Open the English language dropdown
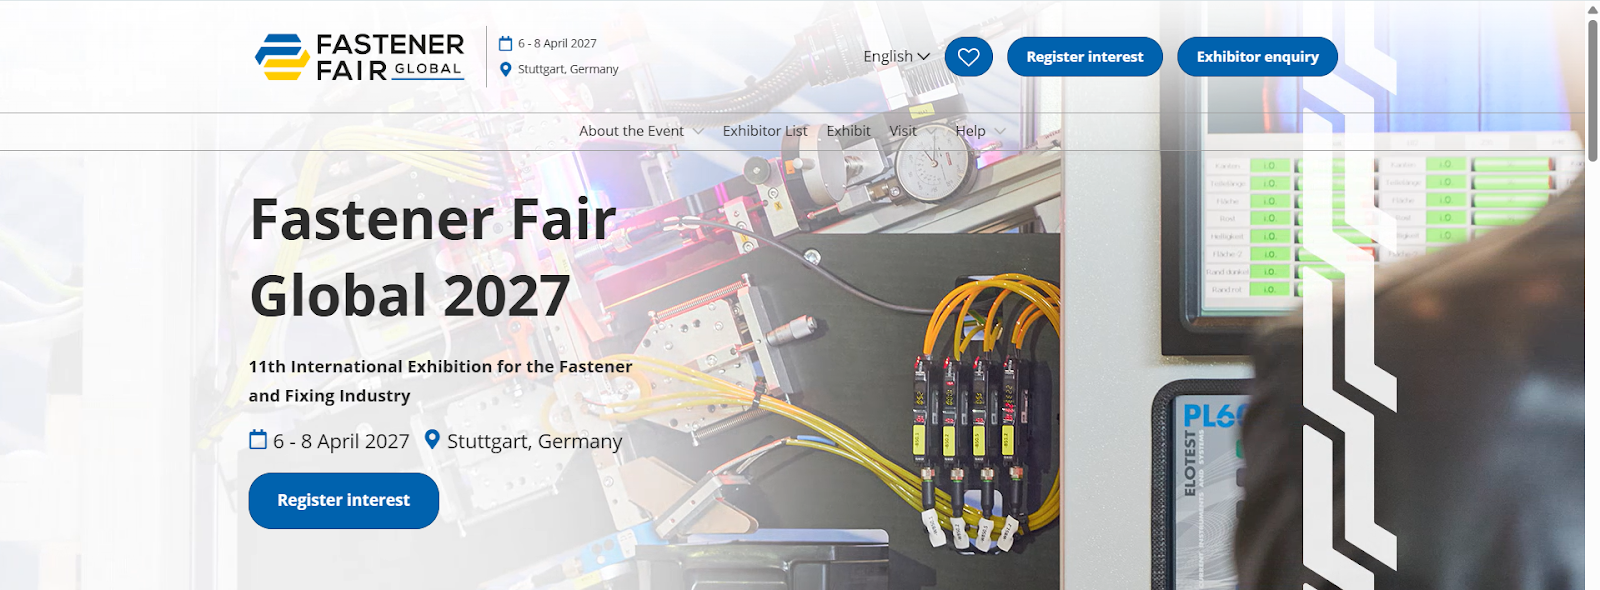The height and width of the screenshot is (590, 1600). coord(897,57)
